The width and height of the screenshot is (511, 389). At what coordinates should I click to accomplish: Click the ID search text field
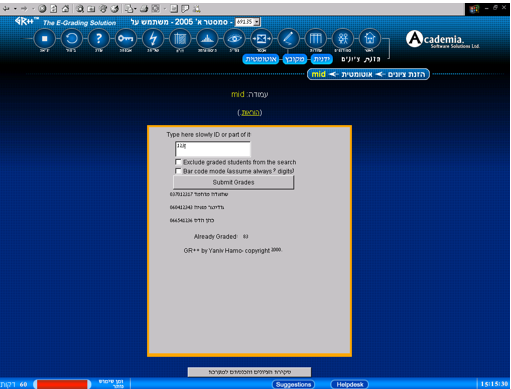pos(213,149)
